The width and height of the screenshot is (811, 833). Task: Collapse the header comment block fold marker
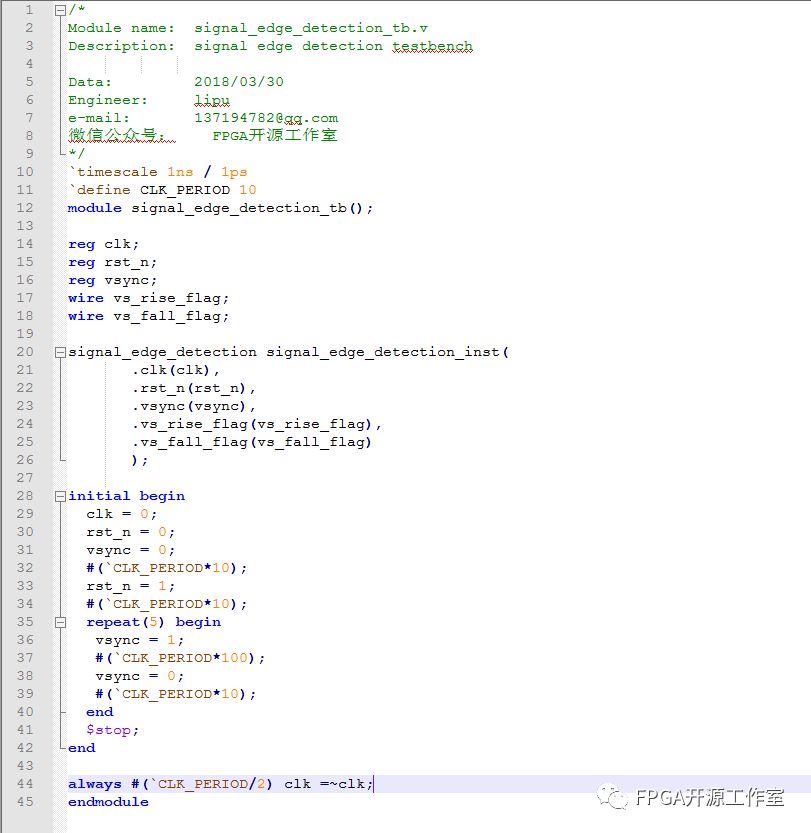coord(61,10)
